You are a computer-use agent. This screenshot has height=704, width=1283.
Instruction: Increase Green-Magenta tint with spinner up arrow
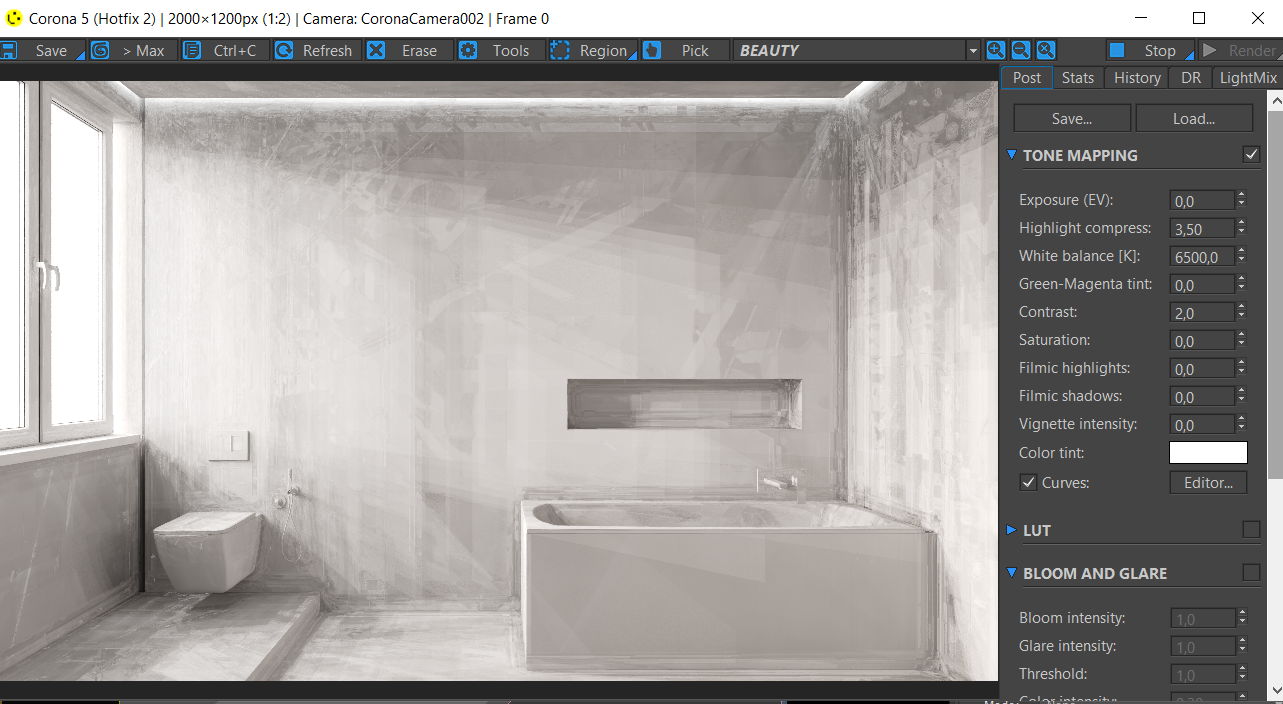pyautogui.click(x=1241, y=279)
